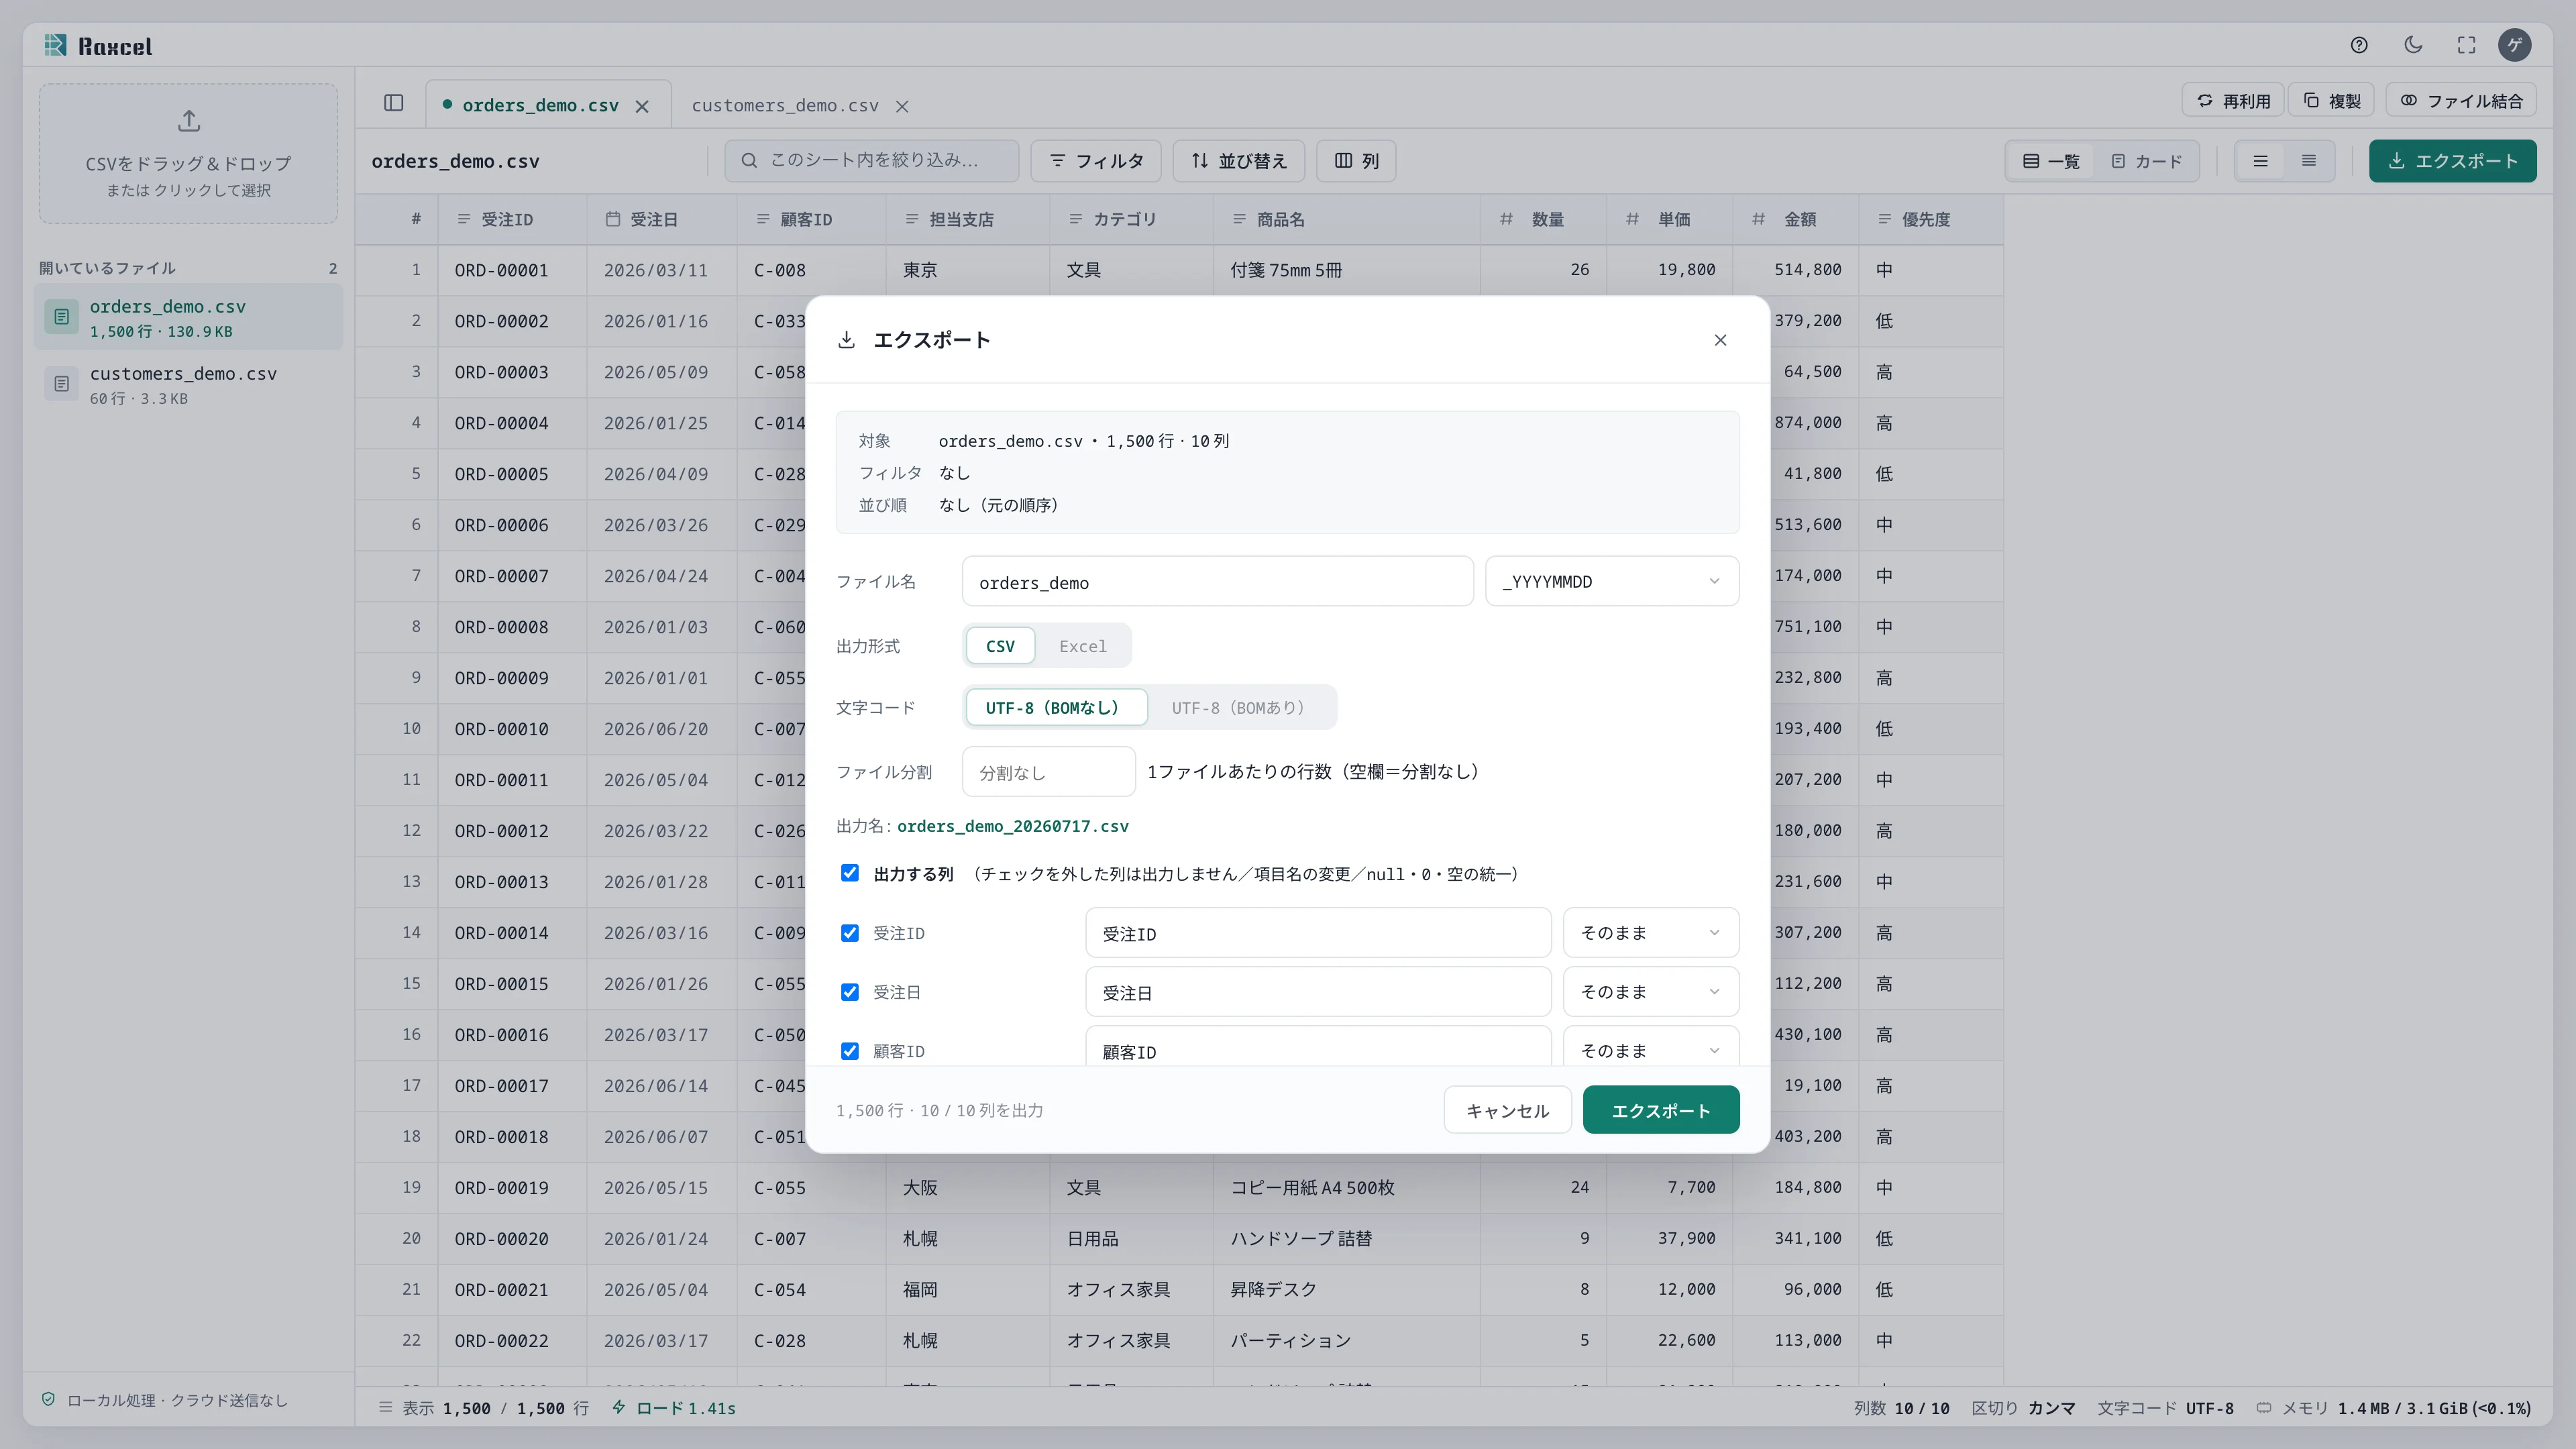Click the メモリ status bar entry
This screenshot has width=2576, height=1449.
[2393, 1408]
